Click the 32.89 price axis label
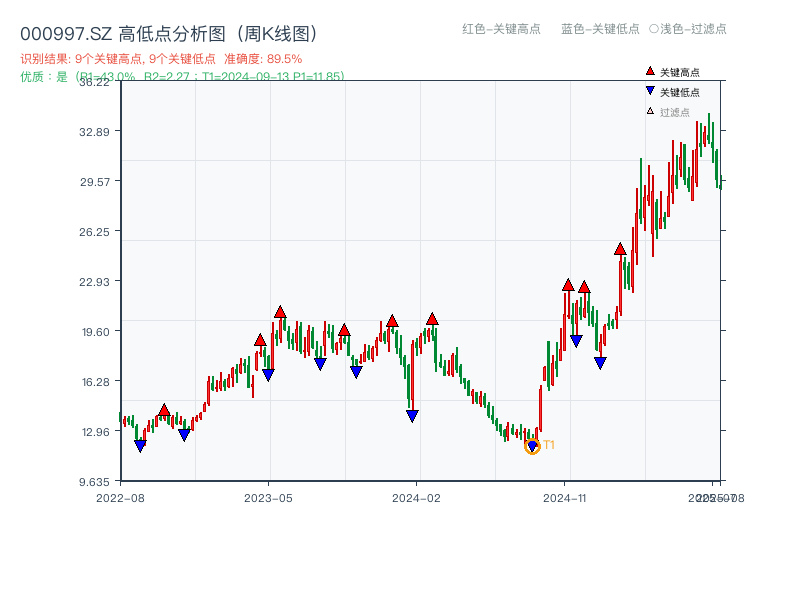800x600 pixels. (x=94, y=132)
